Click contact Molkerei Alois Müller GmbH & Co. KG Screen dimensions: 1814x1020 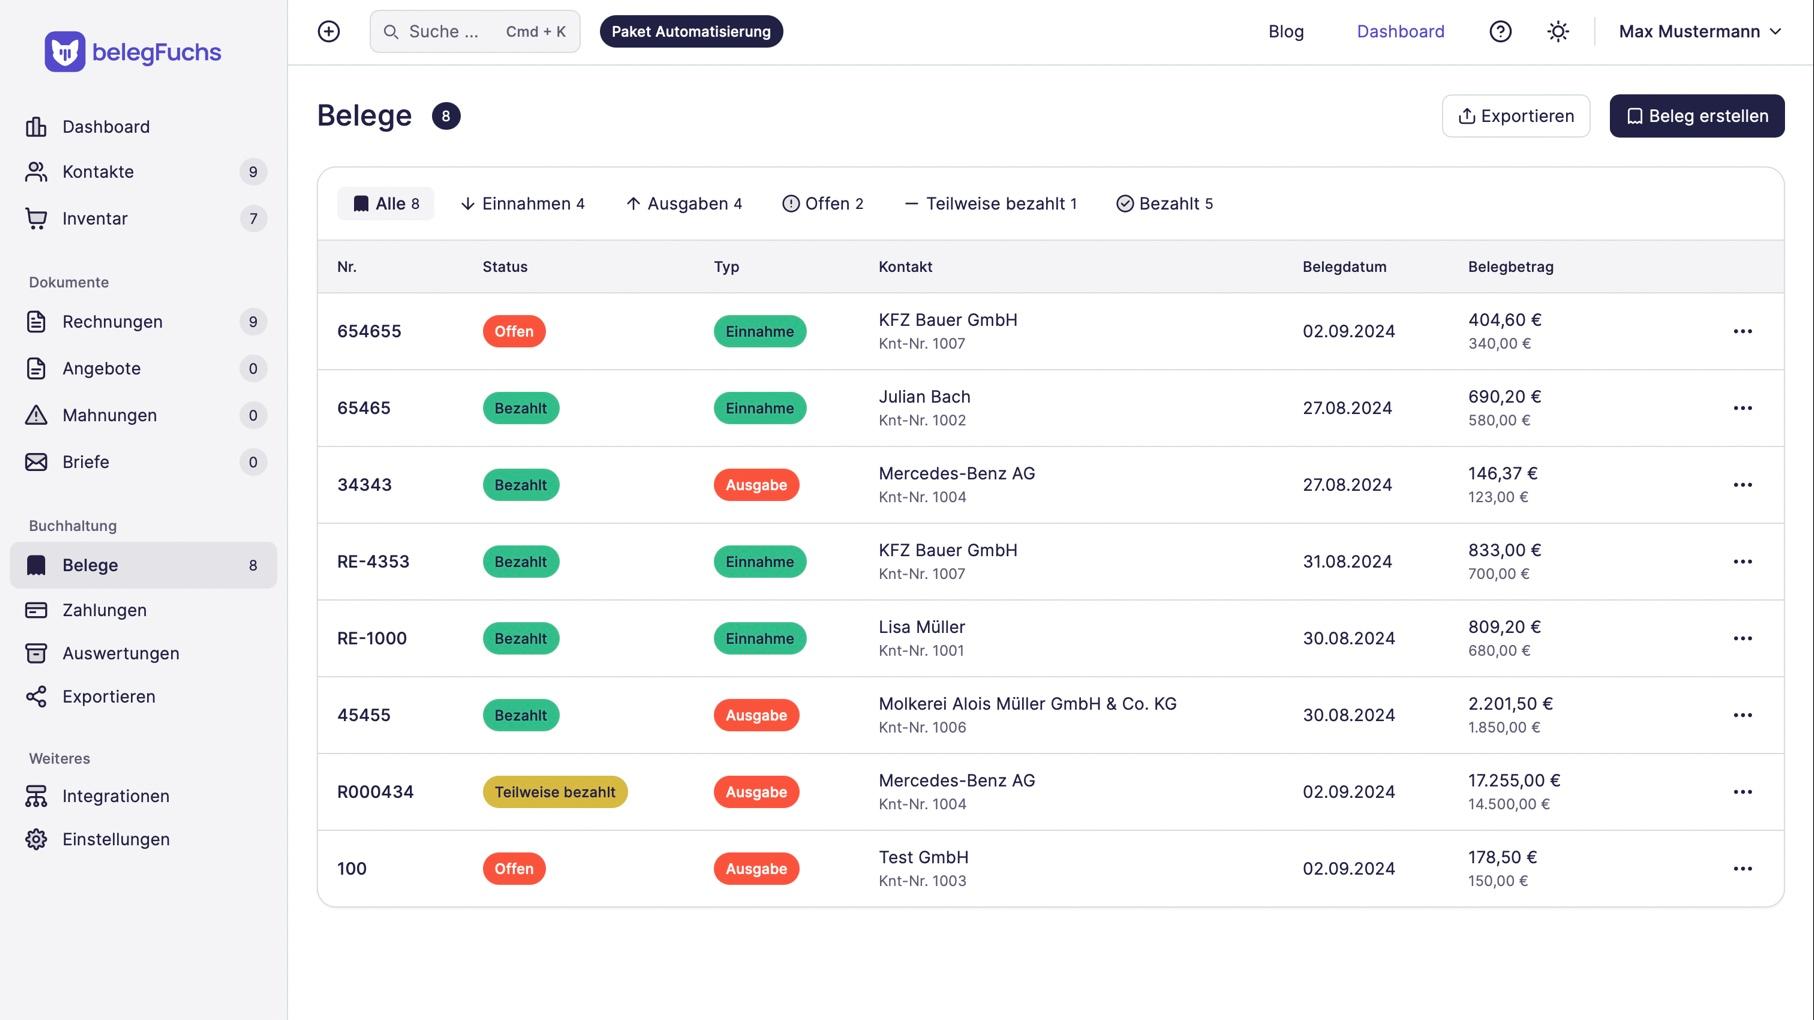[x=1027, y=704]
